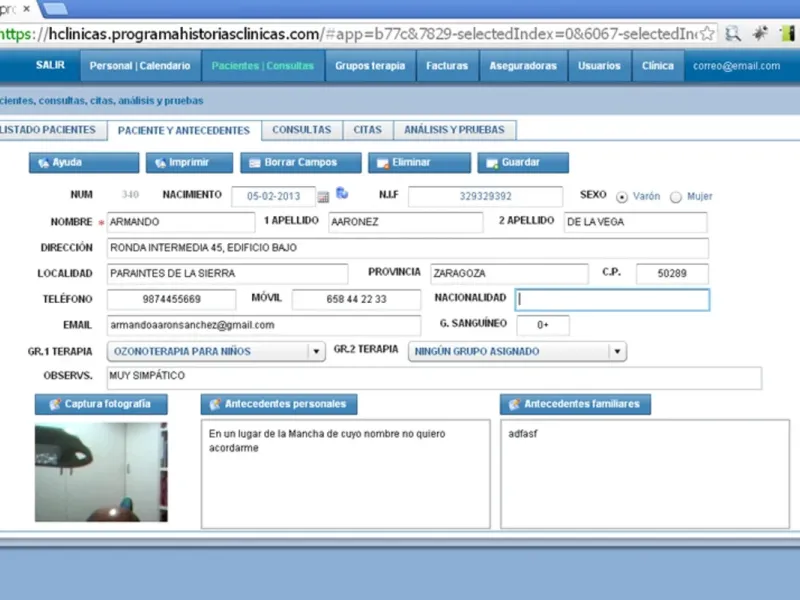Click the magnifier icon in the browser toolbar
The image size is (800, 600).
(733, 34)
